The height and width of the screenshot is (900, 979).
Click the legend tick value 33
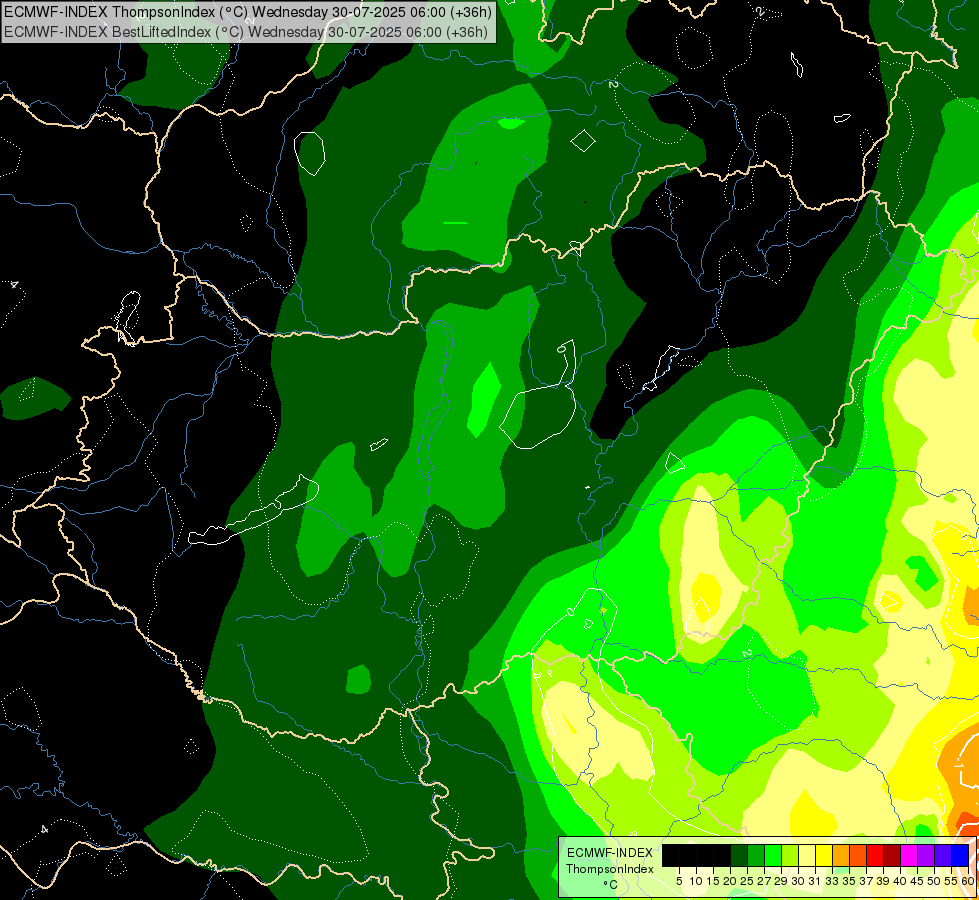tap(832, 881)
